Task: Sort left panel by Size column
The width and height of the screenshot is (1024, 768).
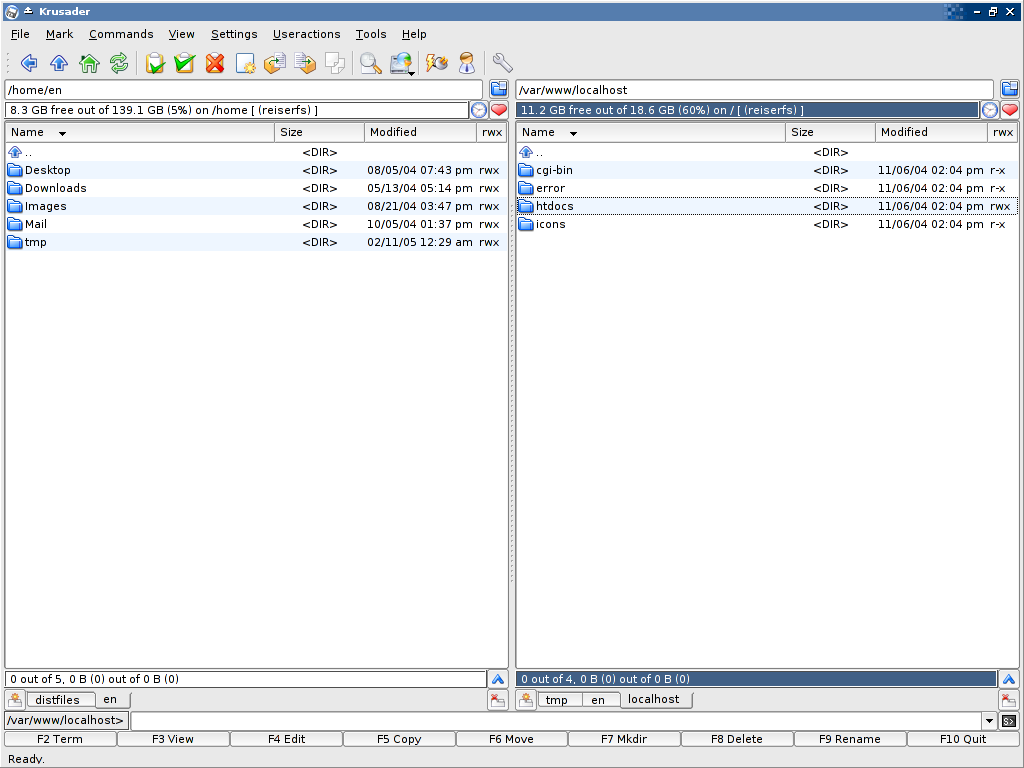Action: (x=319, y=133)
